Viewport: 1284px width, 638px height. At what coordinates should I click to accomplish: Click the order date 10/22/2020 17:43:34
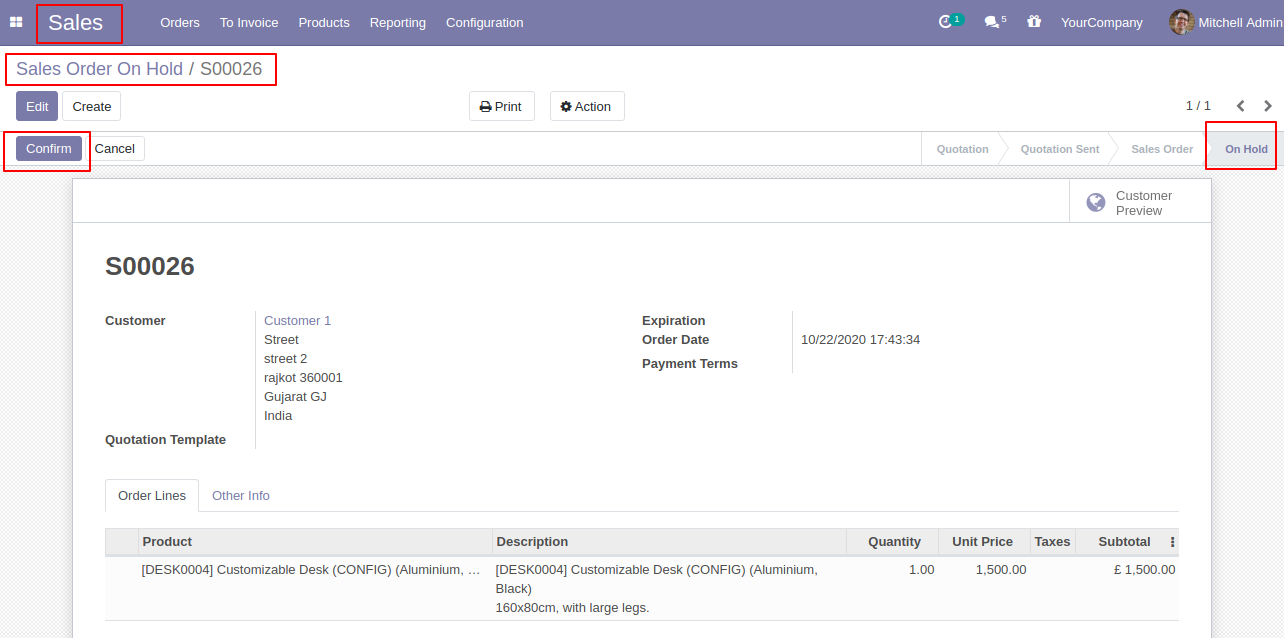coord(860,340)
